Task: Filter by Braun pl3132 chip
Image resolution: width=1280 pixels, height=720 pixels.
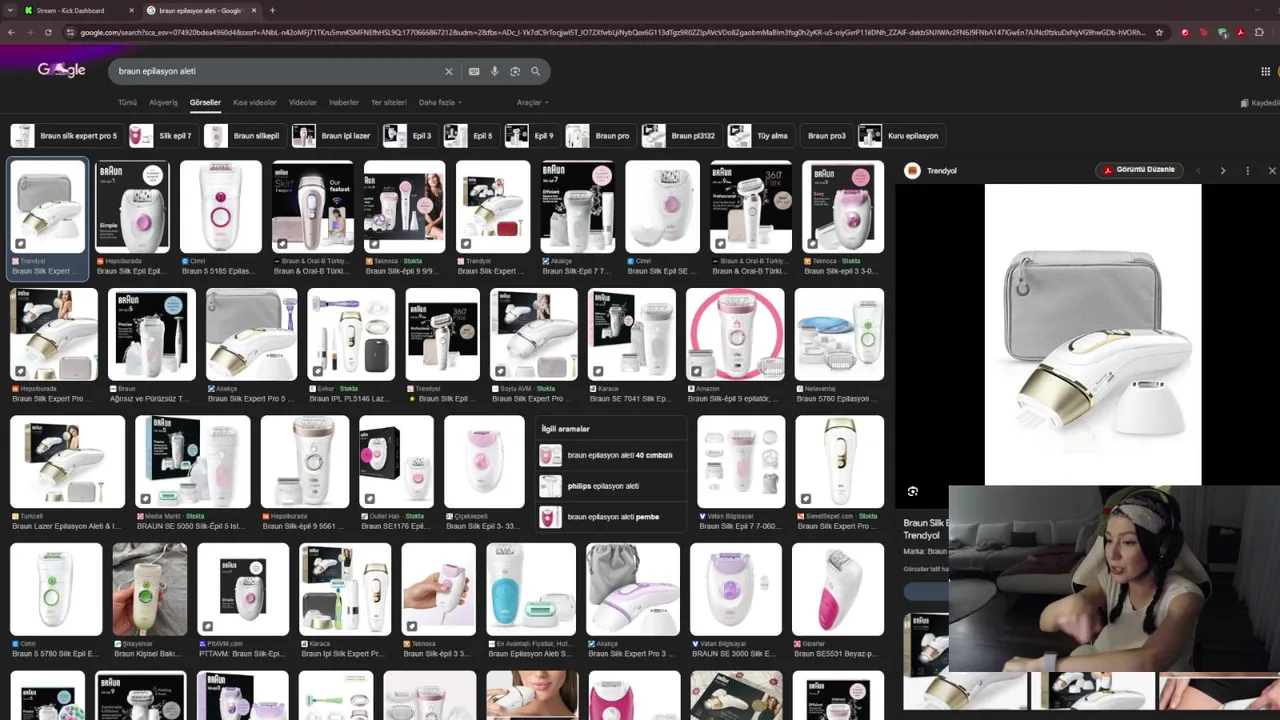Action: tap(681, 136)
